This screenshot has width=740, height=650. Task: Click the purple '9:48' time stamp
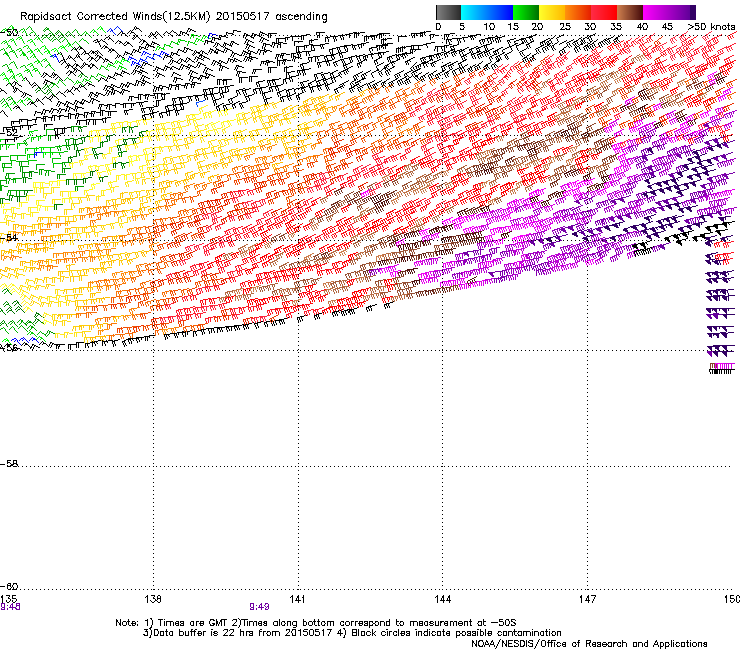(10, 607)
